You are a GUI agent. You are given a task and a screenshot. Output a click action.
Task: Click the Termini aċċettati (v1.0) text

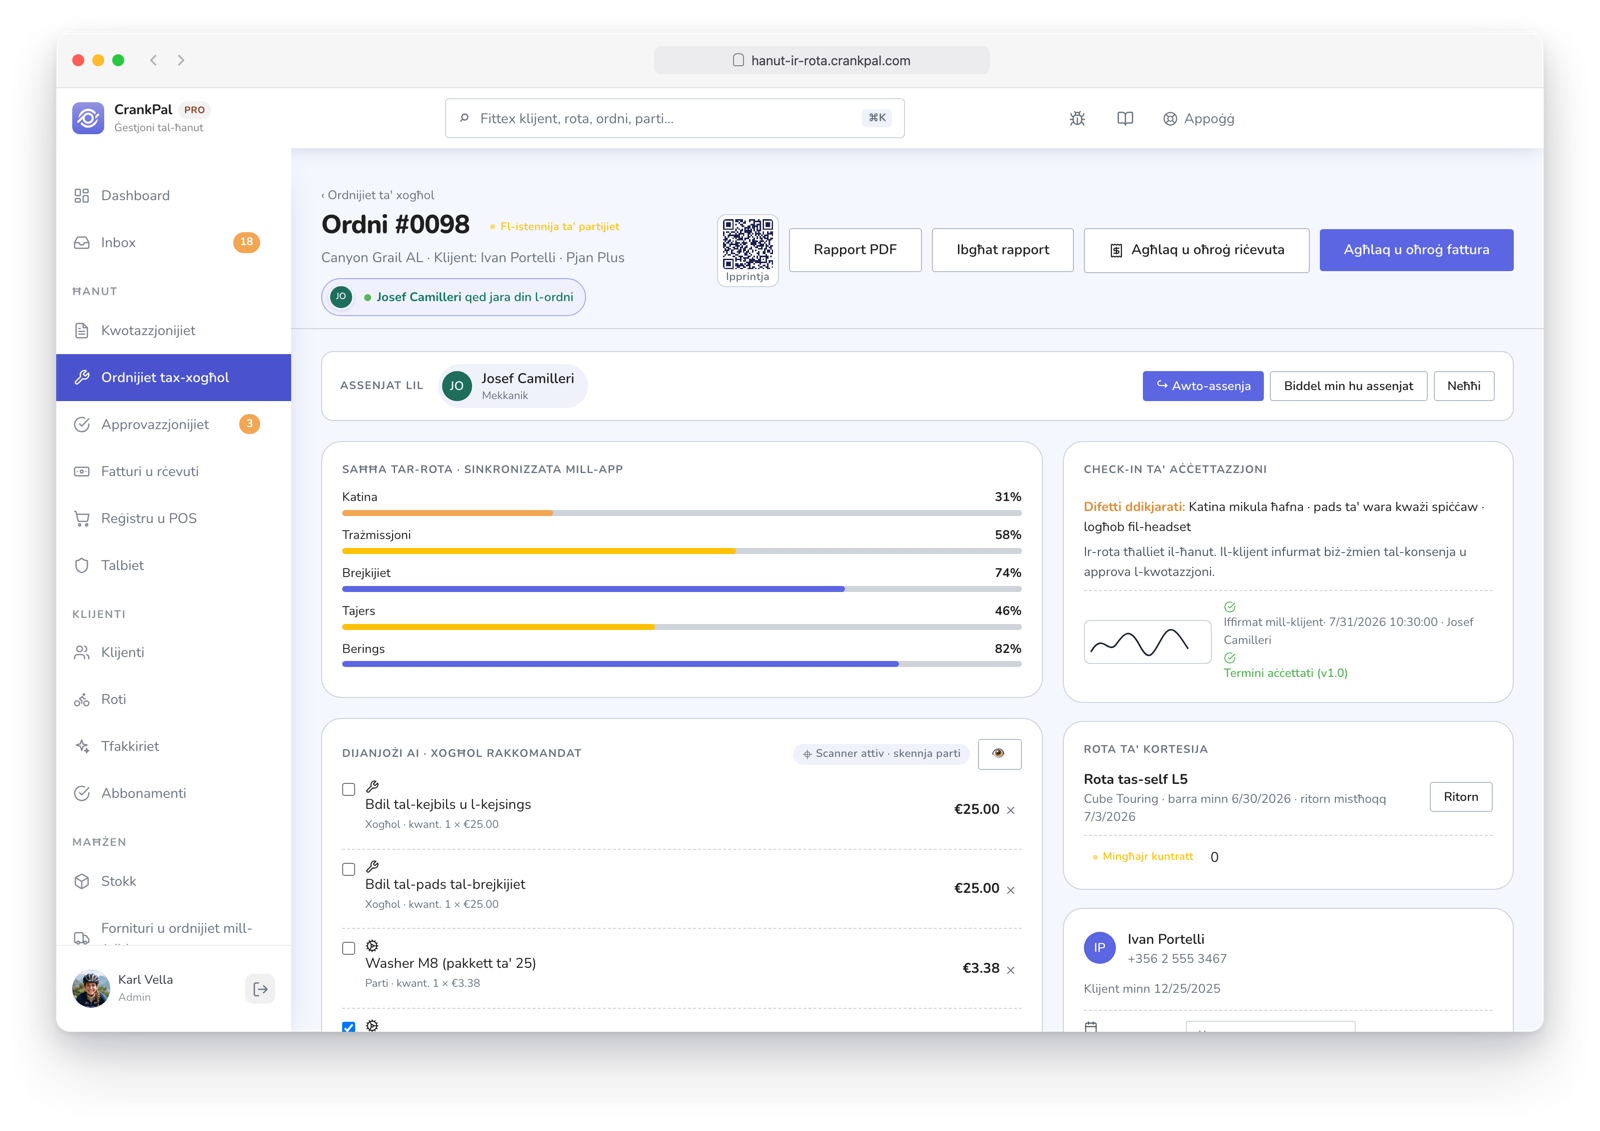pos(1285,673)
